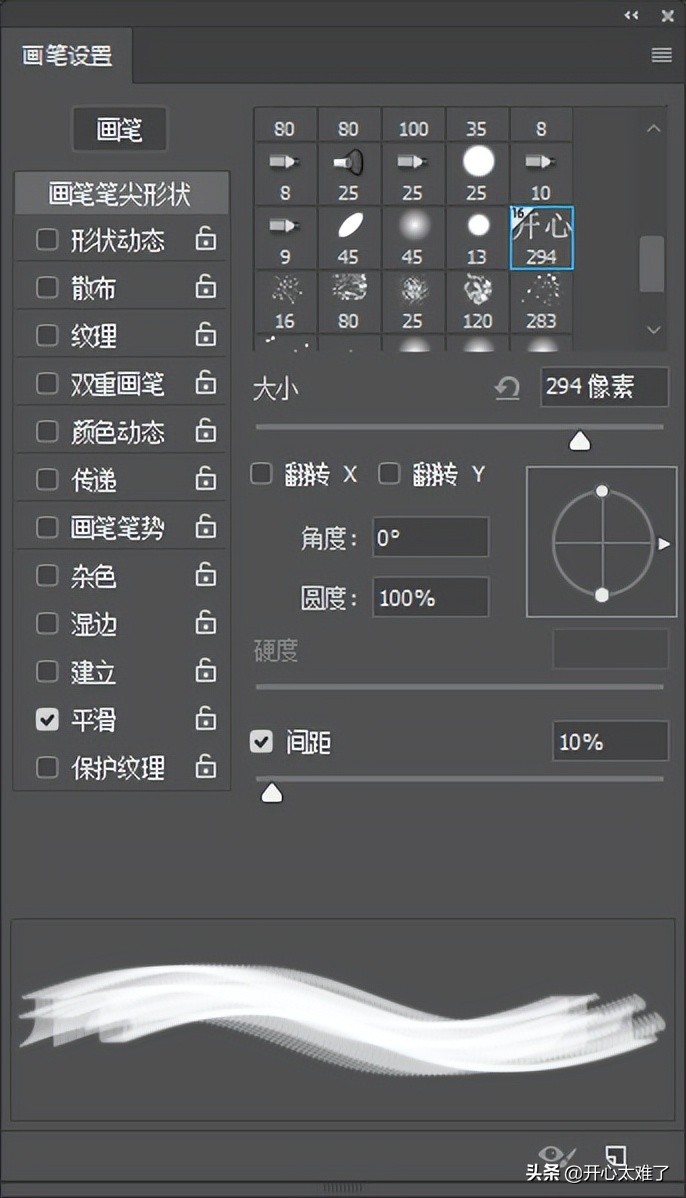Select the angled oval brush preset 45
This screenshot has height=1198, width=686.
(349, 238)
